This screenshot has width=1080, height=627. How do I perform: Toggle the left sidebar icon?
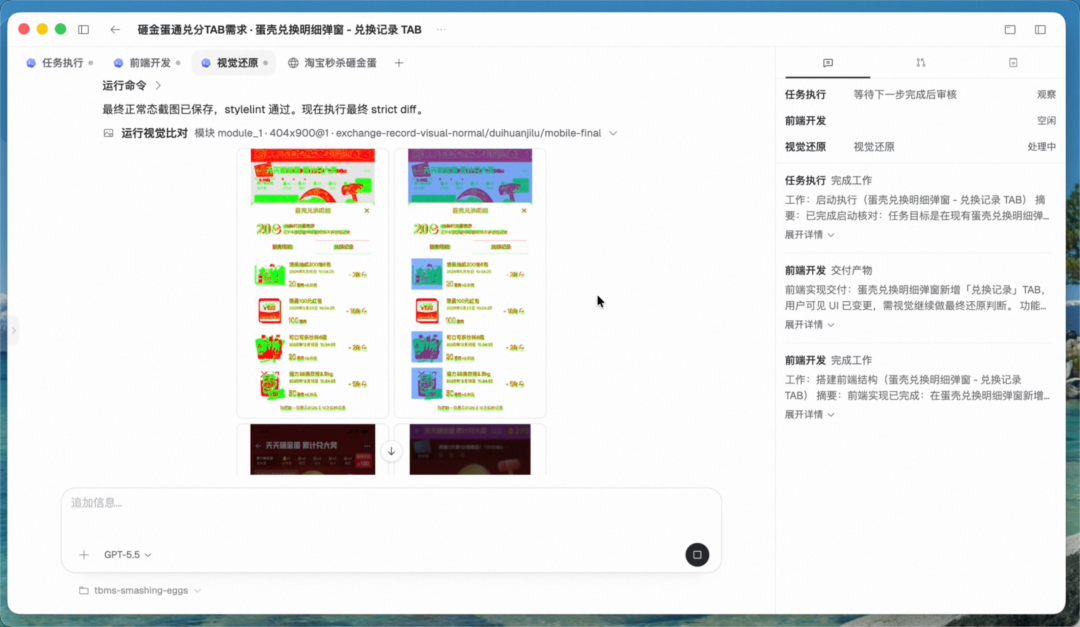[83, 30]
